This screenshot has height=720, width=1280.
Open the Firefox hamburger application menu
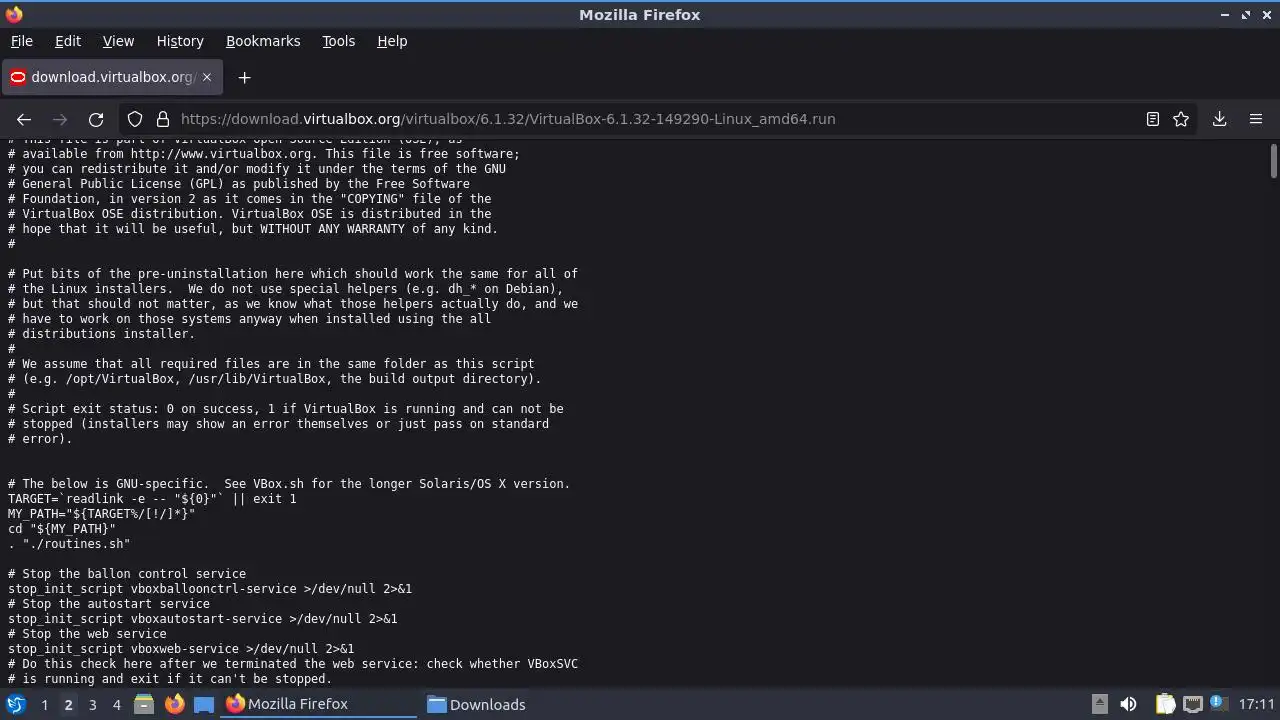coord(1256,119)
